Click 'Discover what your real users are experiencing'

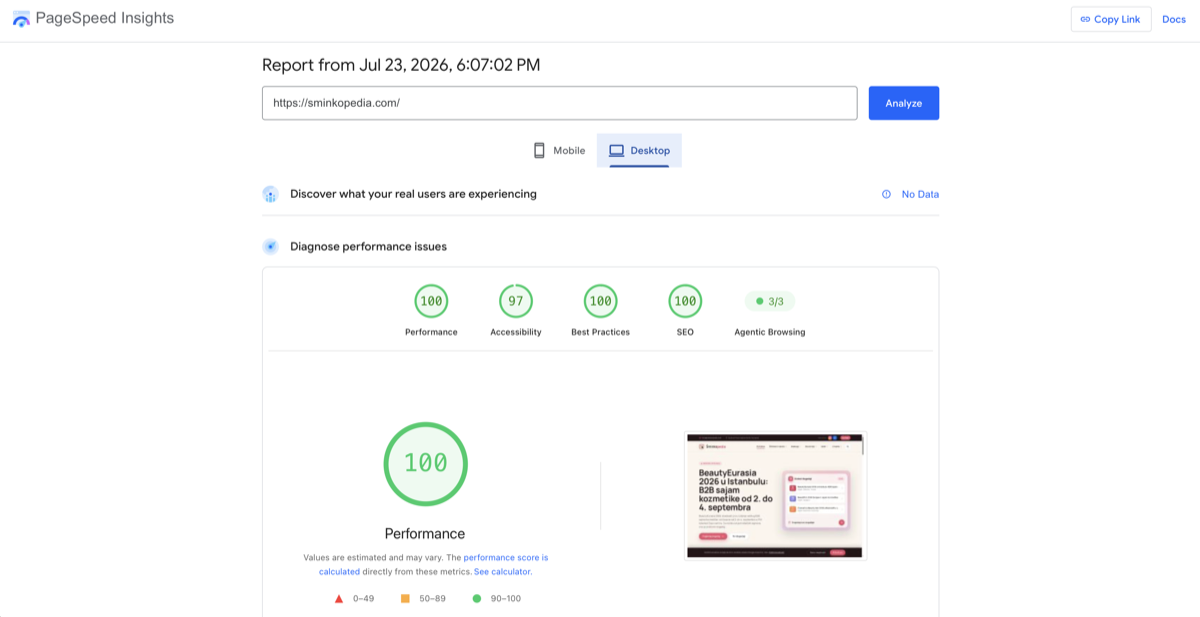(x=413, y=194)
